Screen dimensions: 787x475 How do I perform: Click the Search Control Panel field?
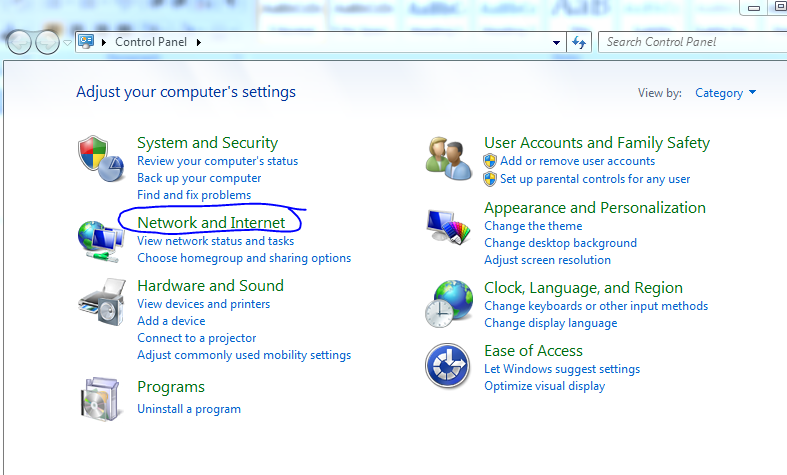[694, 42]
